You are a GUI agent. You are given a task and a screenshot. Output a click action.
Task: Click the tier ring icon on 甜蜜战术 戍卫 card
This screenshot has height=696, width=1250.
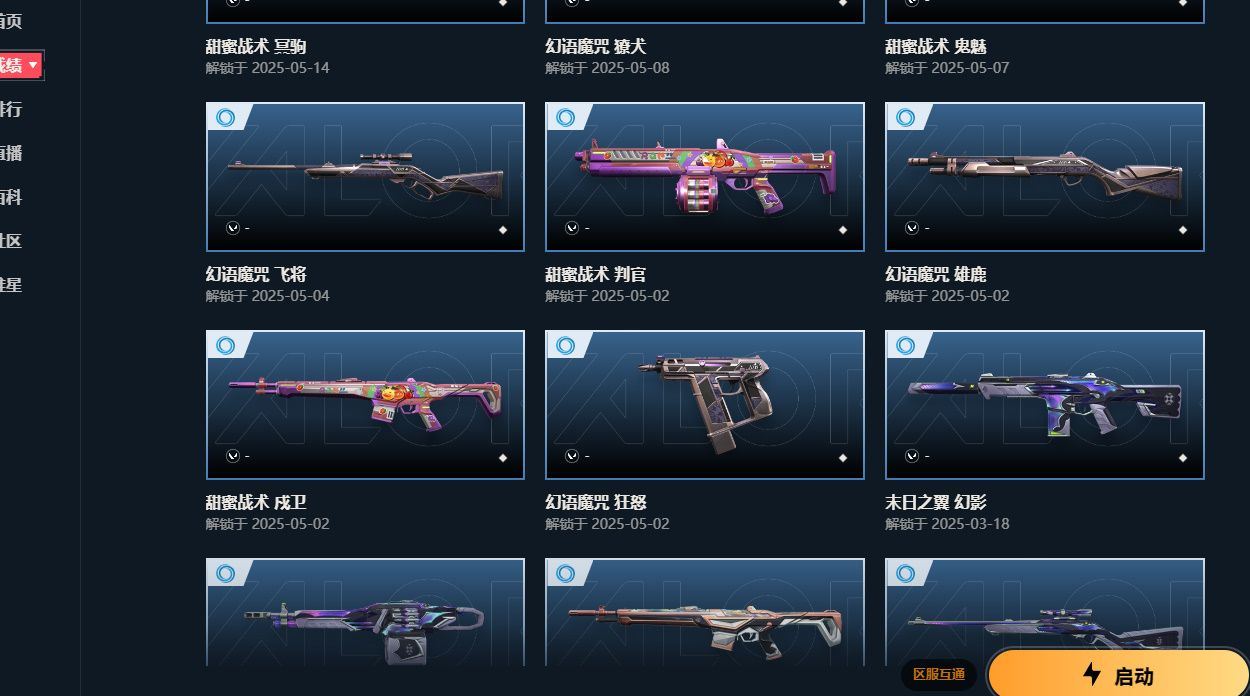pyautogui.click(x=226, y=346)
